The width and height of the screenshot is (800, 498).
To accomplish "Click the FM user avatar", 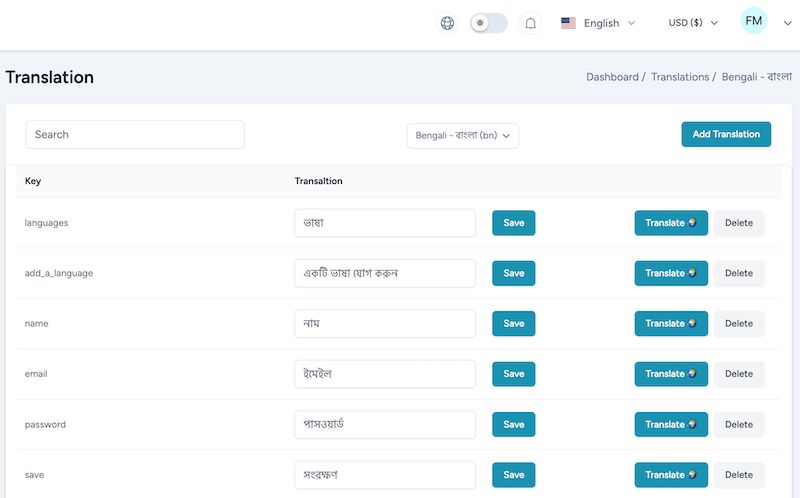I will coord(754,21).
